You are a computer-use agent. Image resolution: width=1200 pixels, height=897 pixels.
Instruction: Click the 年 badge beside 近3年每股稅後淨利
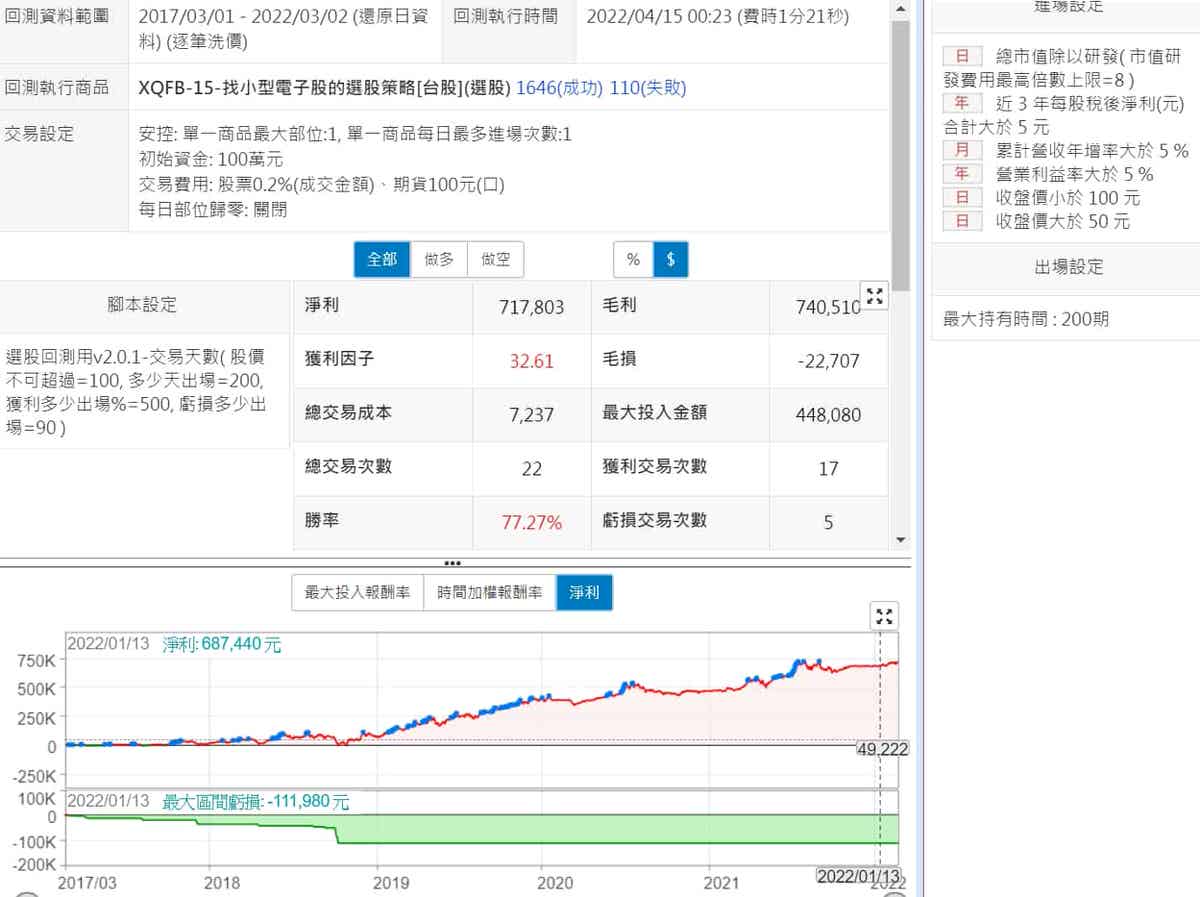962,103
